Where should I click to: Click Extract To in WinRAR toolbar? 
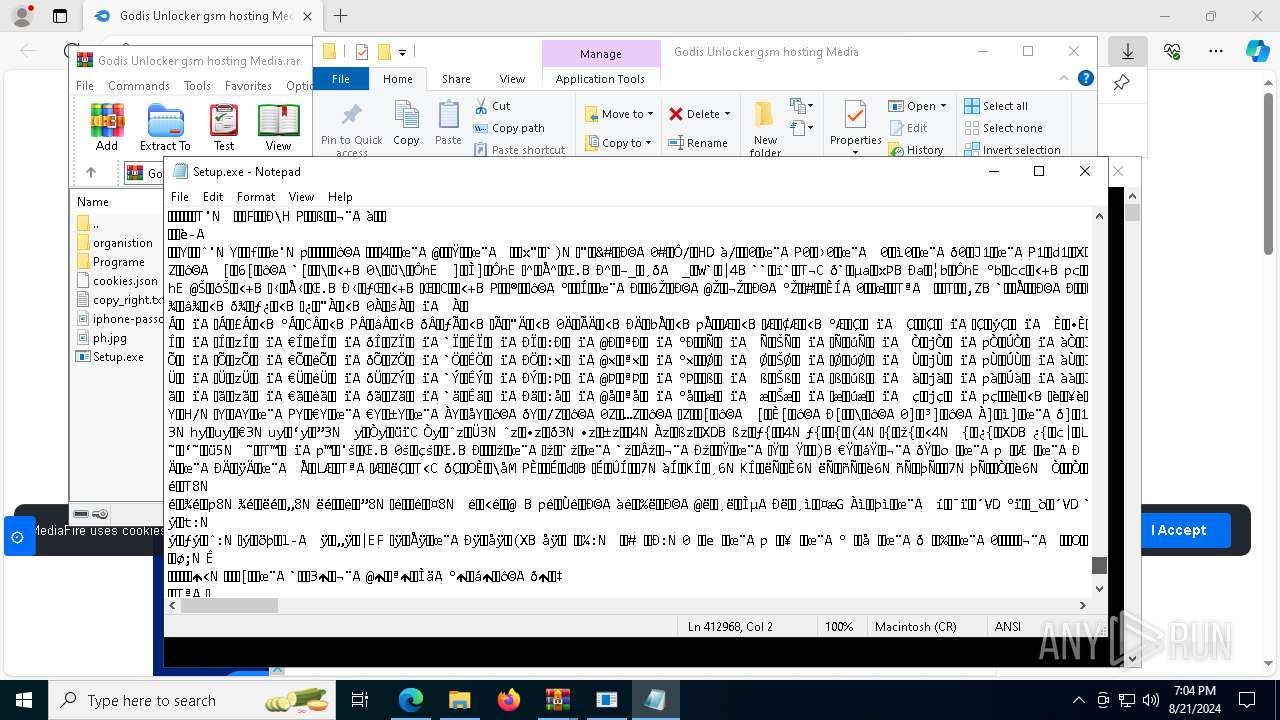click(x=165, y=127)
